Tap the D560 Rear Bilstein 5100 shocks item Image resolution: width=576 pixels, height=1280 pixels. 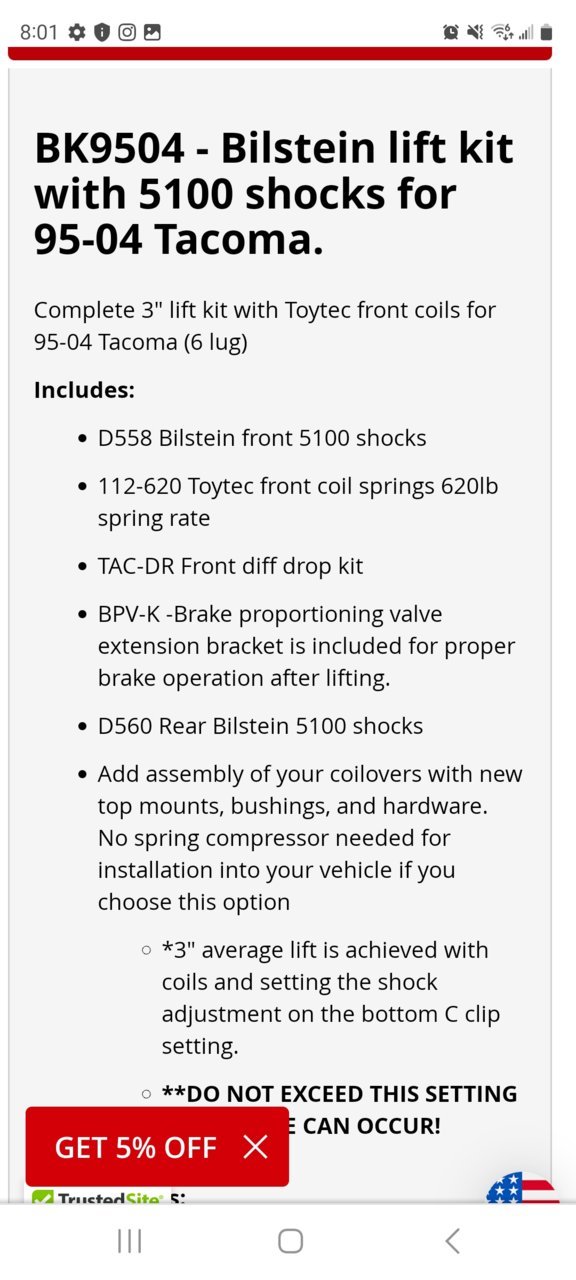click(x=260, y=726)
